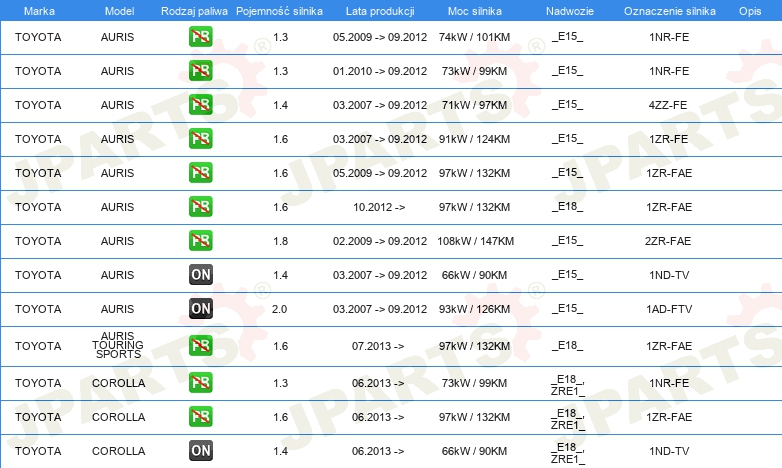Viewport: 782px width, 468px height.
Task: Click the 108kW / 147KM power cell
Action: coord(475,241)
